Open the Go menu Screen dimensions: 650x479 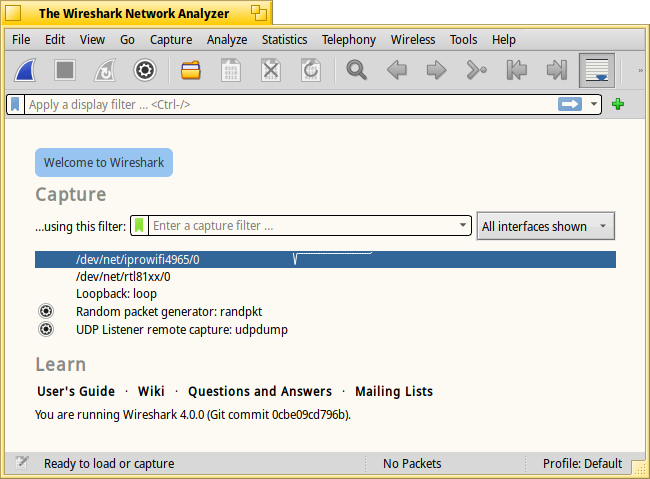point(127,39)
